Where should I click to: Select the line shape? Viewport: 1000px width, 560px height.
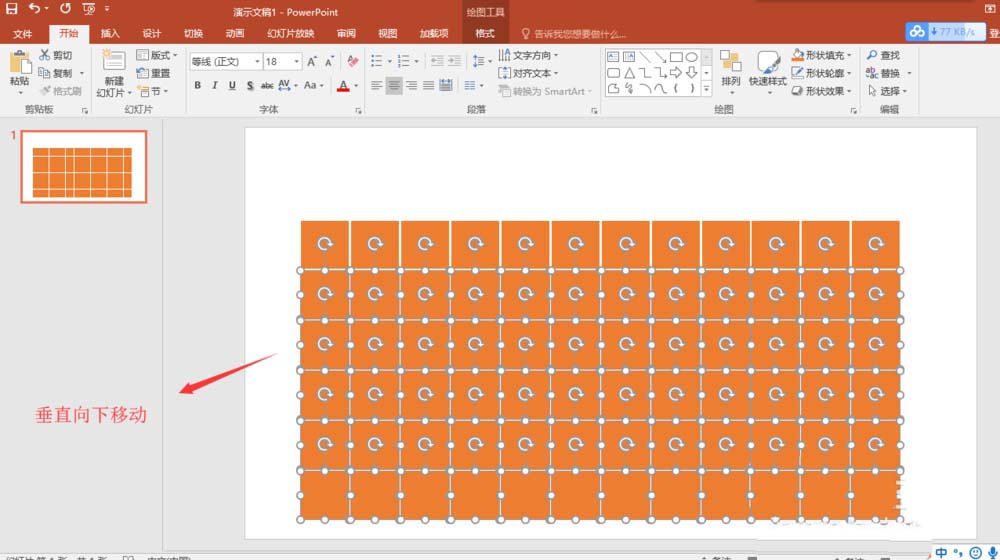point(645,57)
